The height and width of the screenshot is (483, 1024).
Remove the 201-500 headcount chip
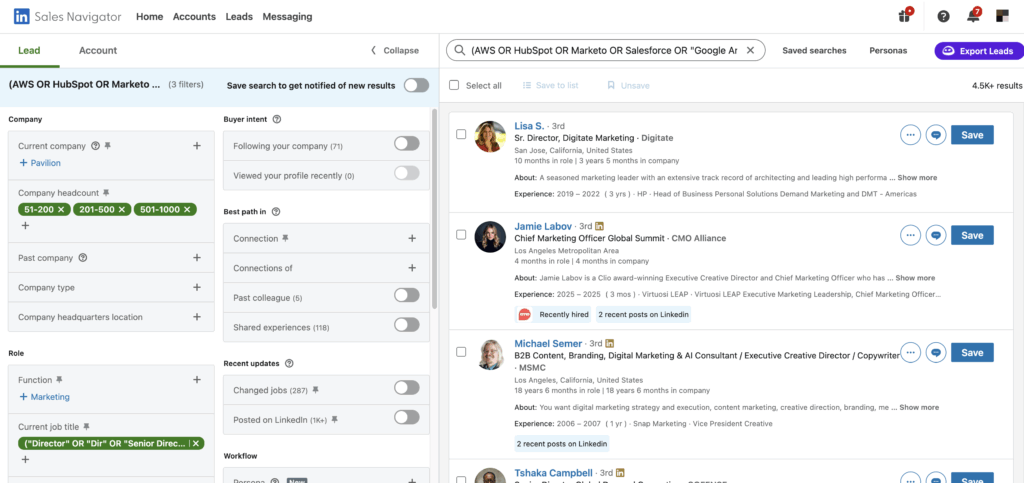tap(123, 210)
